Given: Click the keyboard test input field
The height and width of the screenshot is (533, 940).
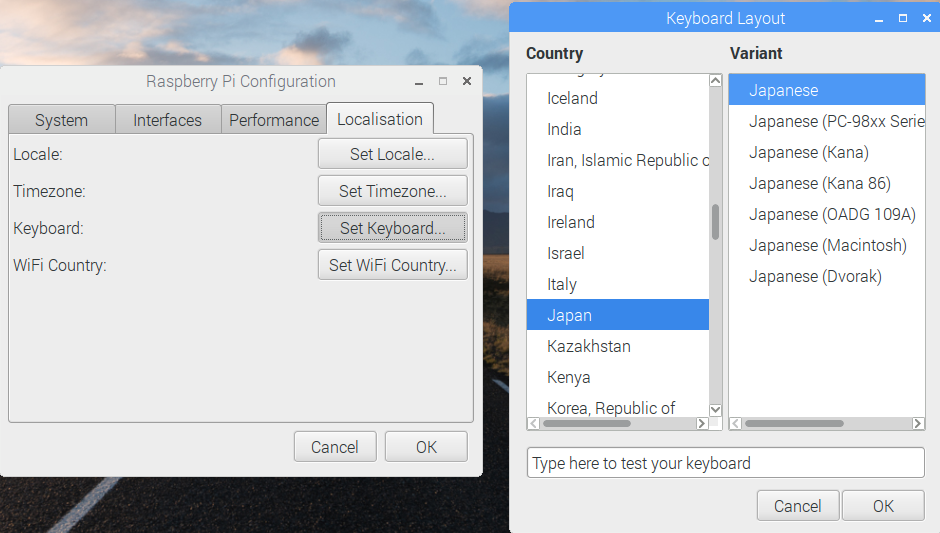Looking at the screenshot, I should (x=725, y=463).
